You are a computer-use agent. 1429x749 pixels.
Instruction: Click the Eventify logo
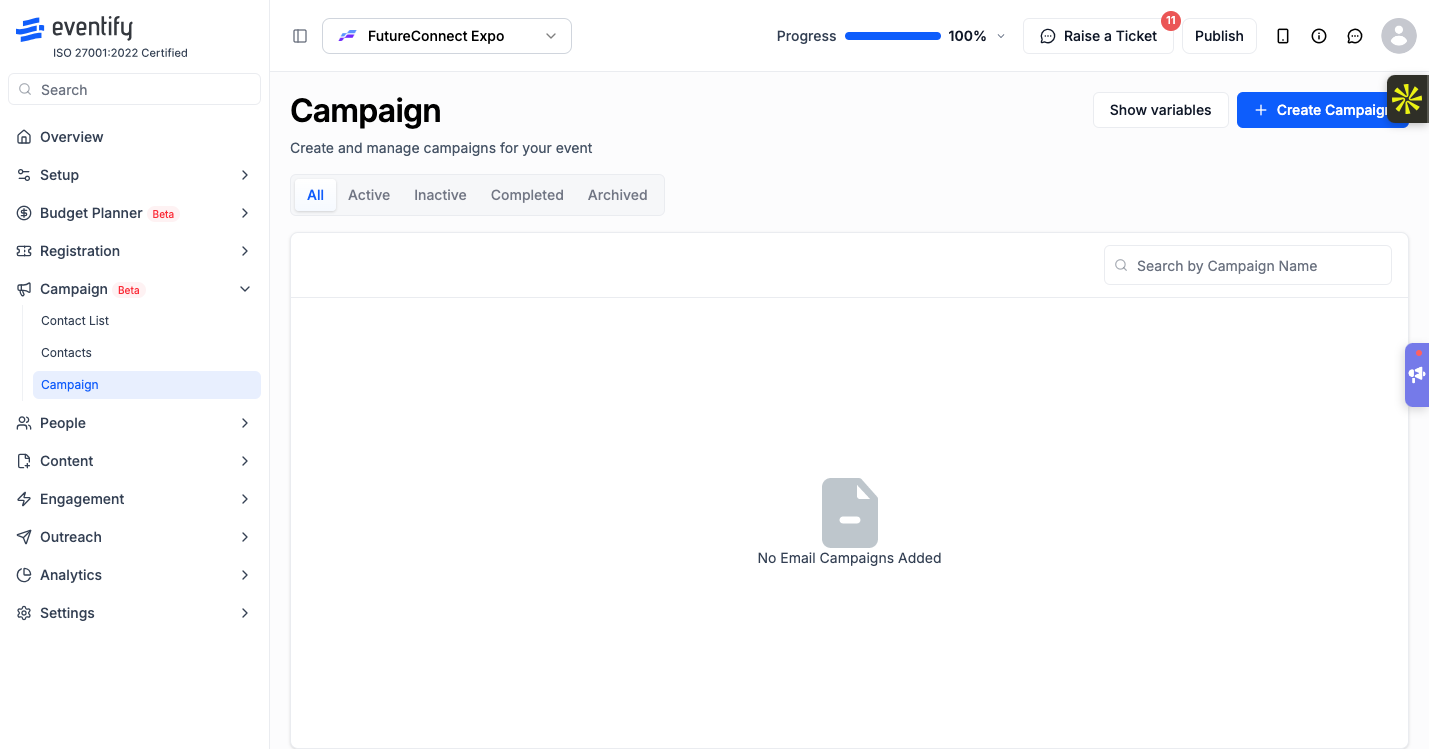[74, 29]
